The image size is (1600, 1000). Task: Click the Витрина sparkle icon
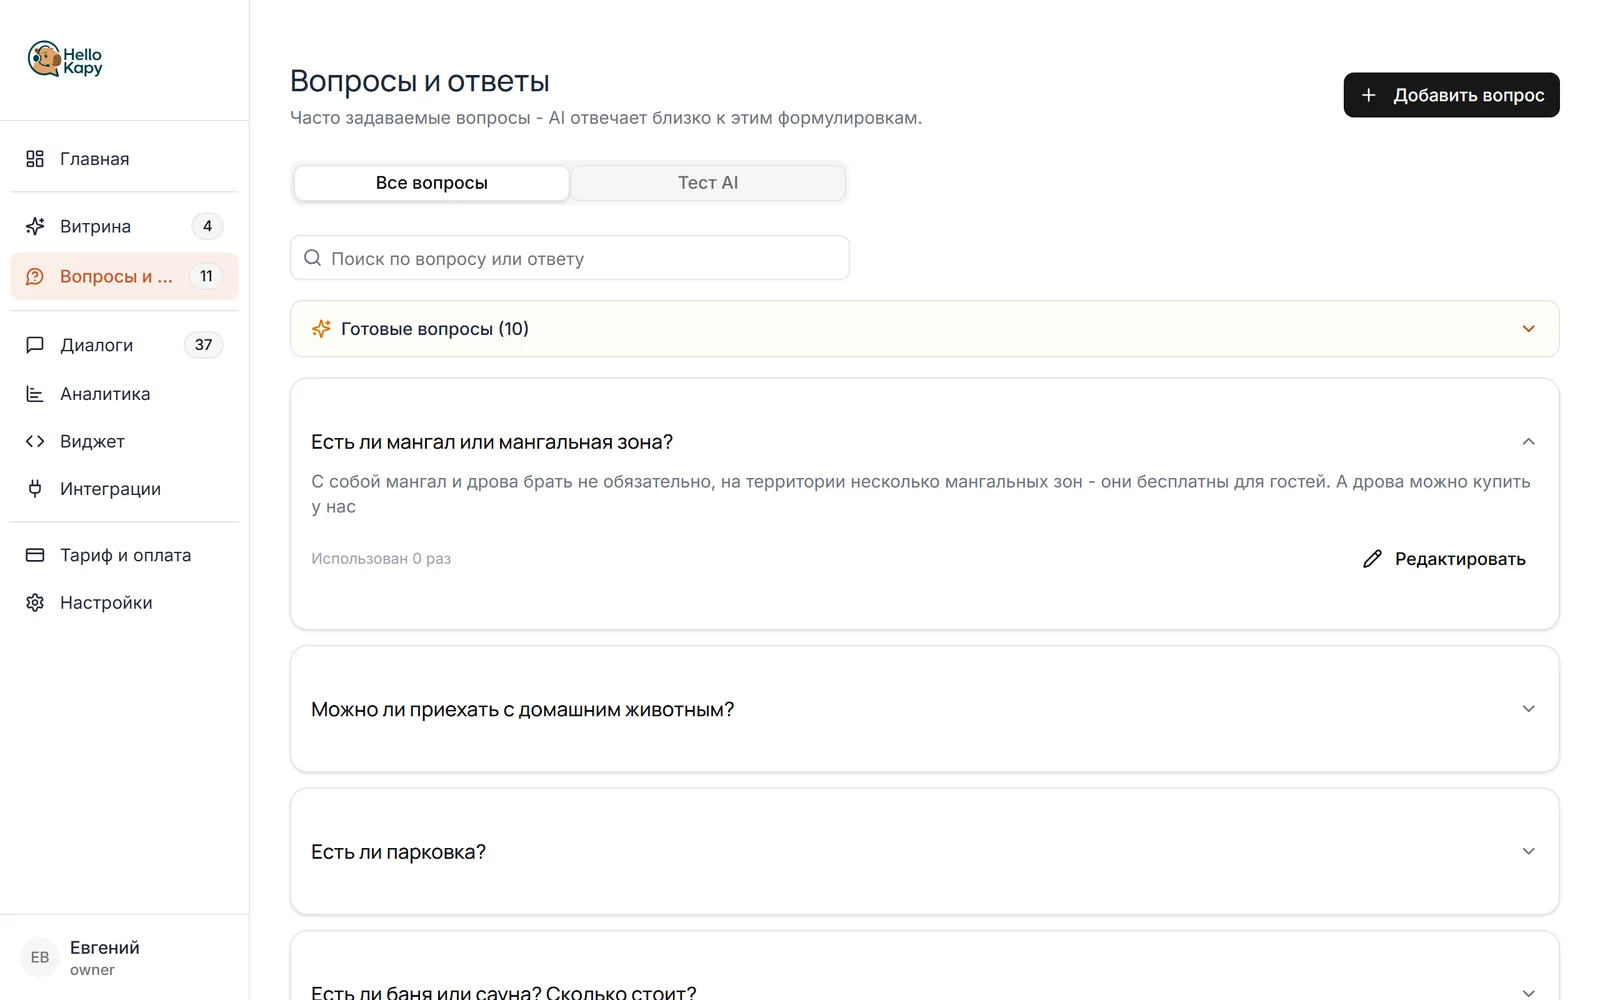(35, 226)
